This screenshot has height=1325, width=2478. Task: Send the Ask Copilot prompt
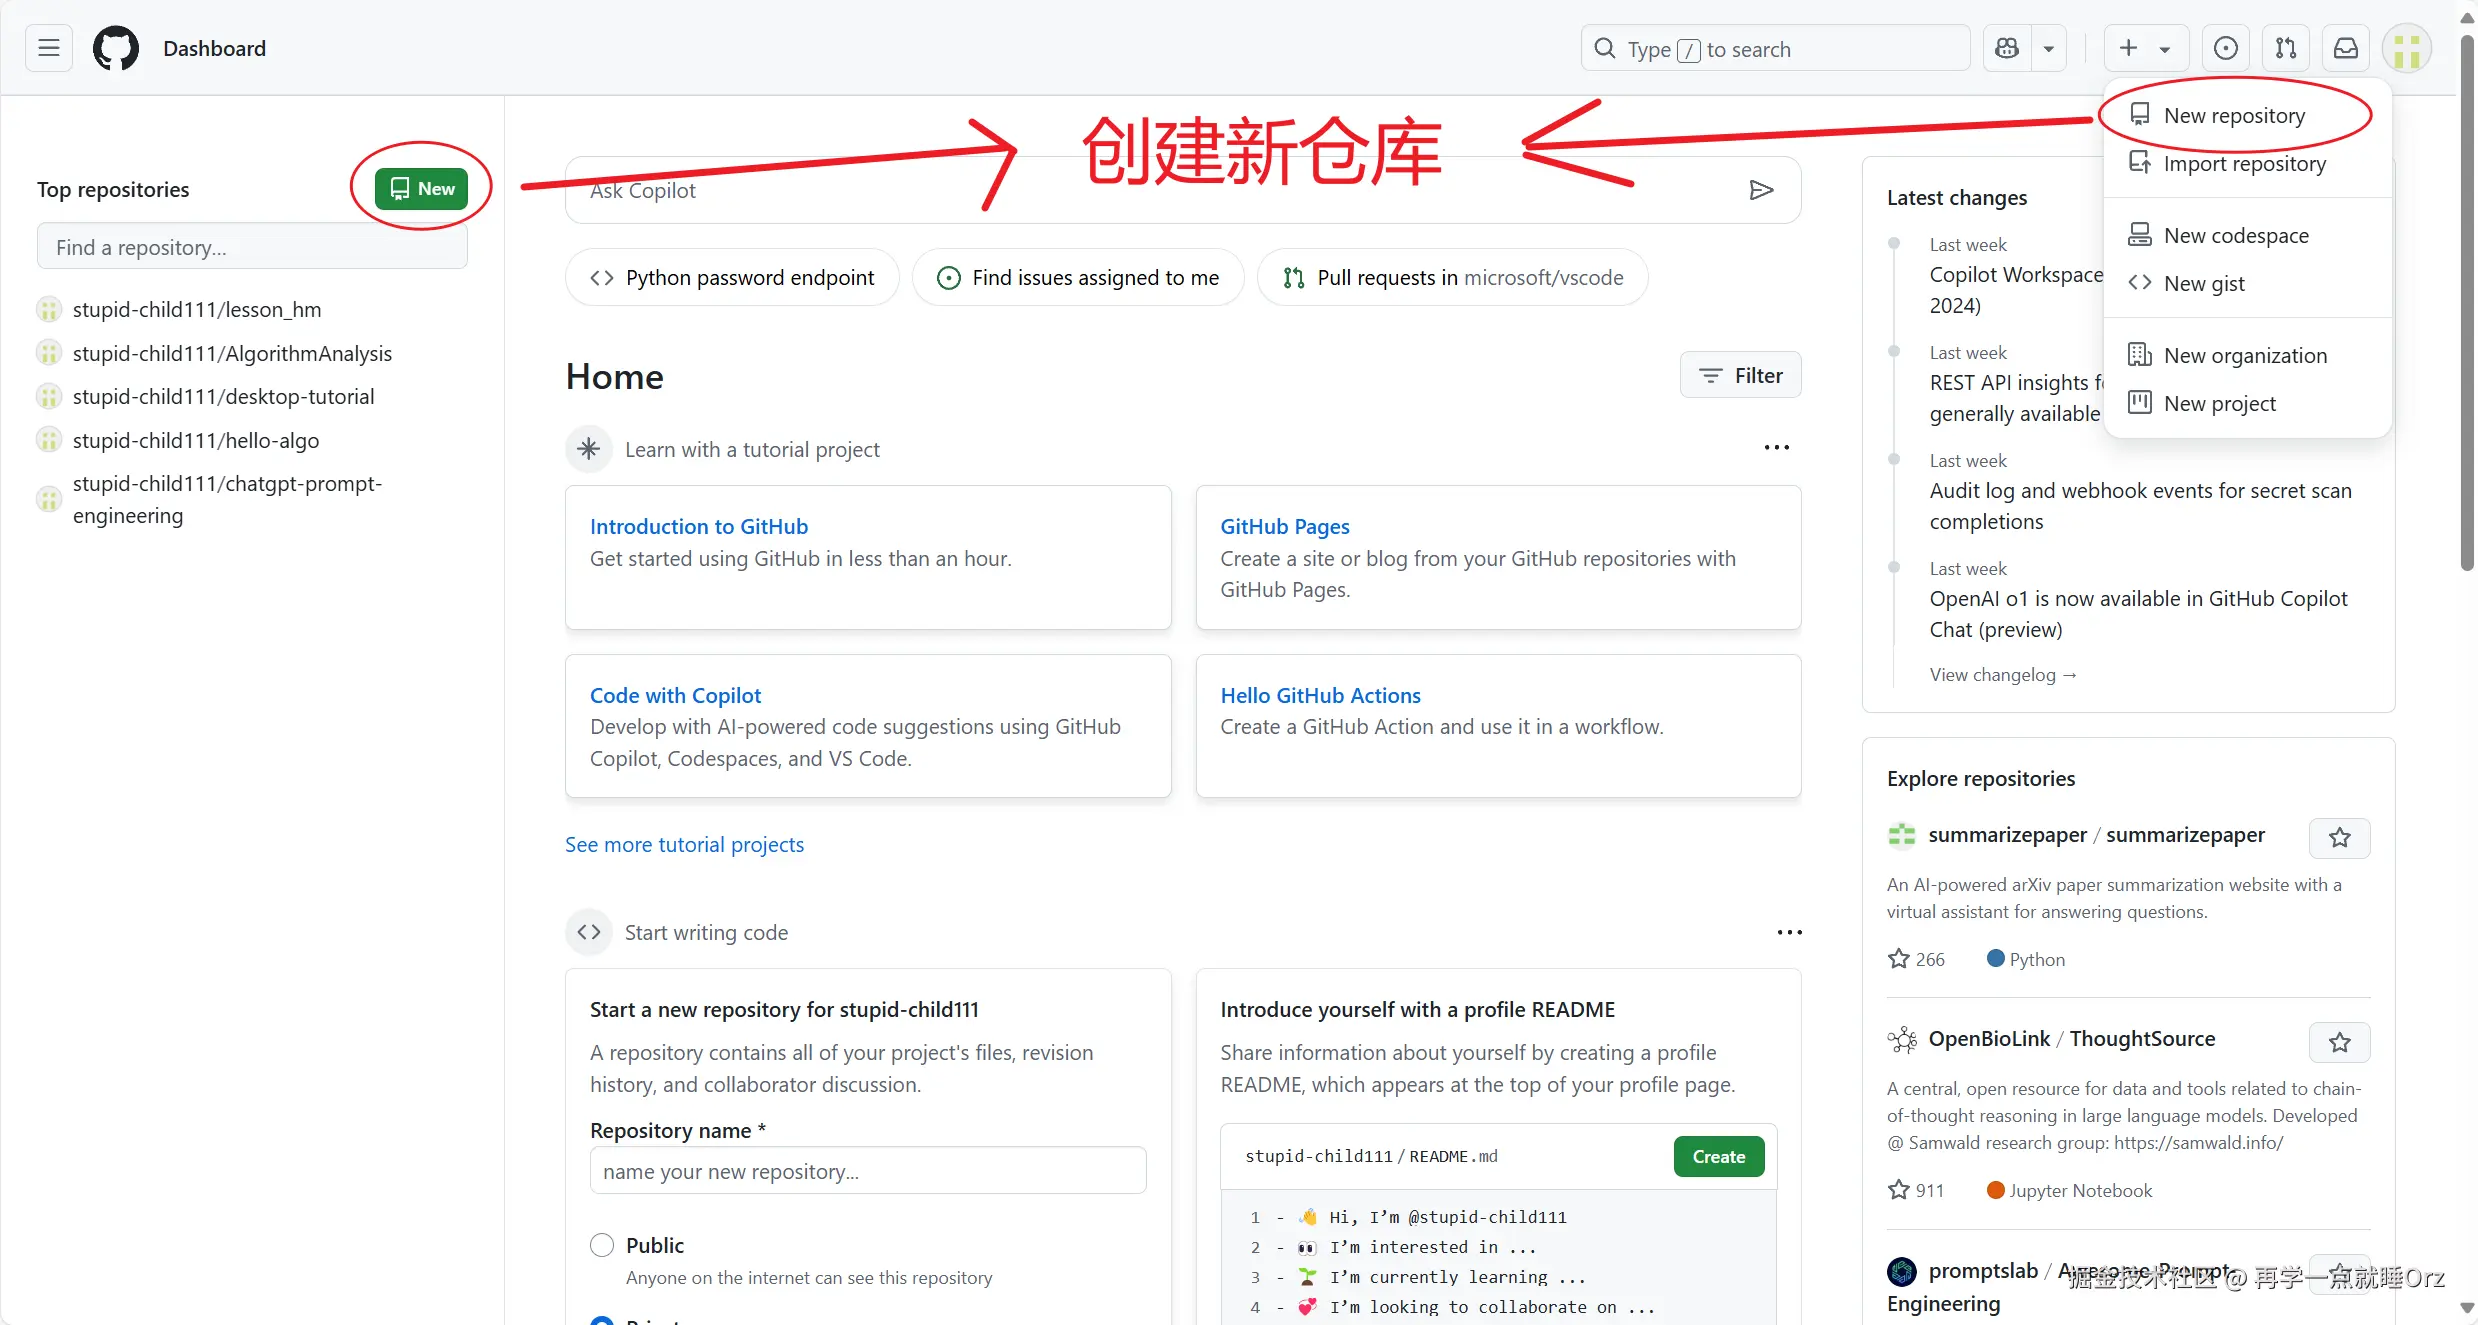click(x=1761, y=190)
